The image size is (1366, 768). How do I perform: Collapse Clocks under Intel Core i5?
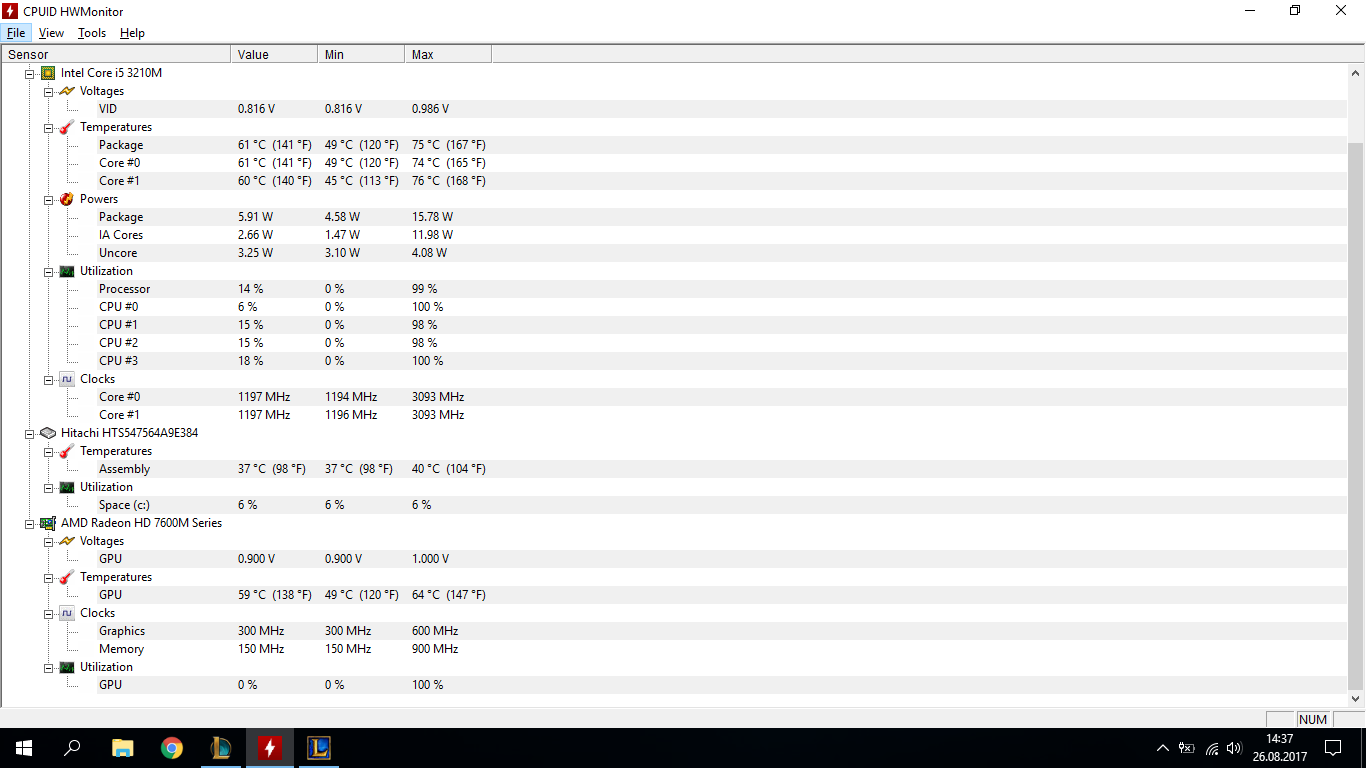[x=49, y=379]
